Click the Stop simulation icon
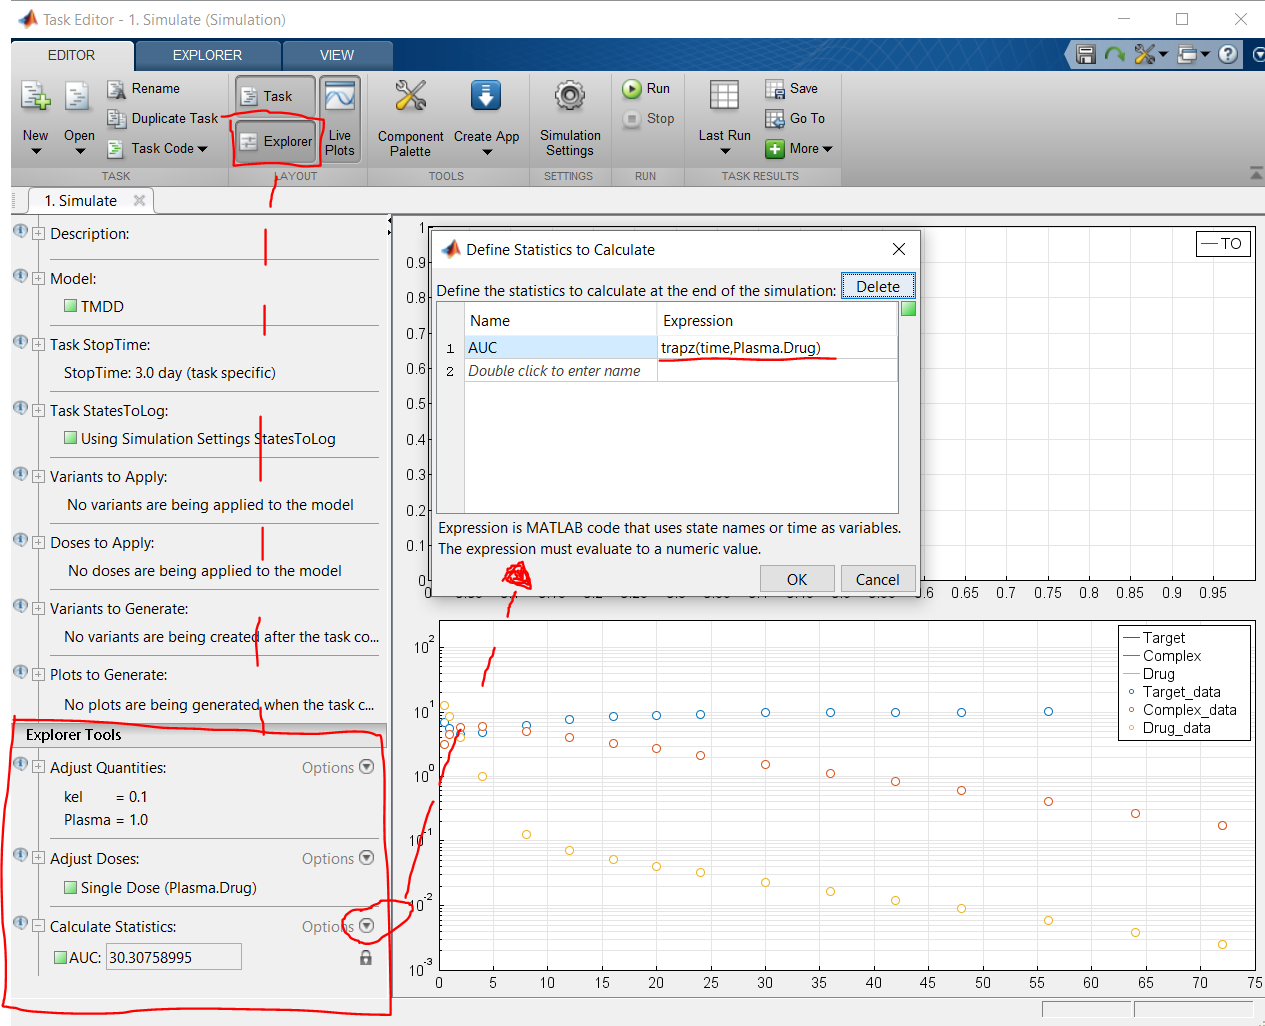1265x1026 pixels. point(632,119)
